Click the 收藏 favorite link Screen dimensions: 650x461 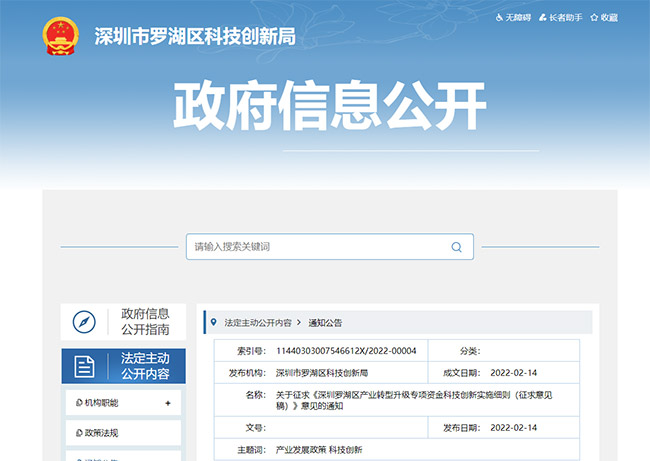[x=604, y=17]
